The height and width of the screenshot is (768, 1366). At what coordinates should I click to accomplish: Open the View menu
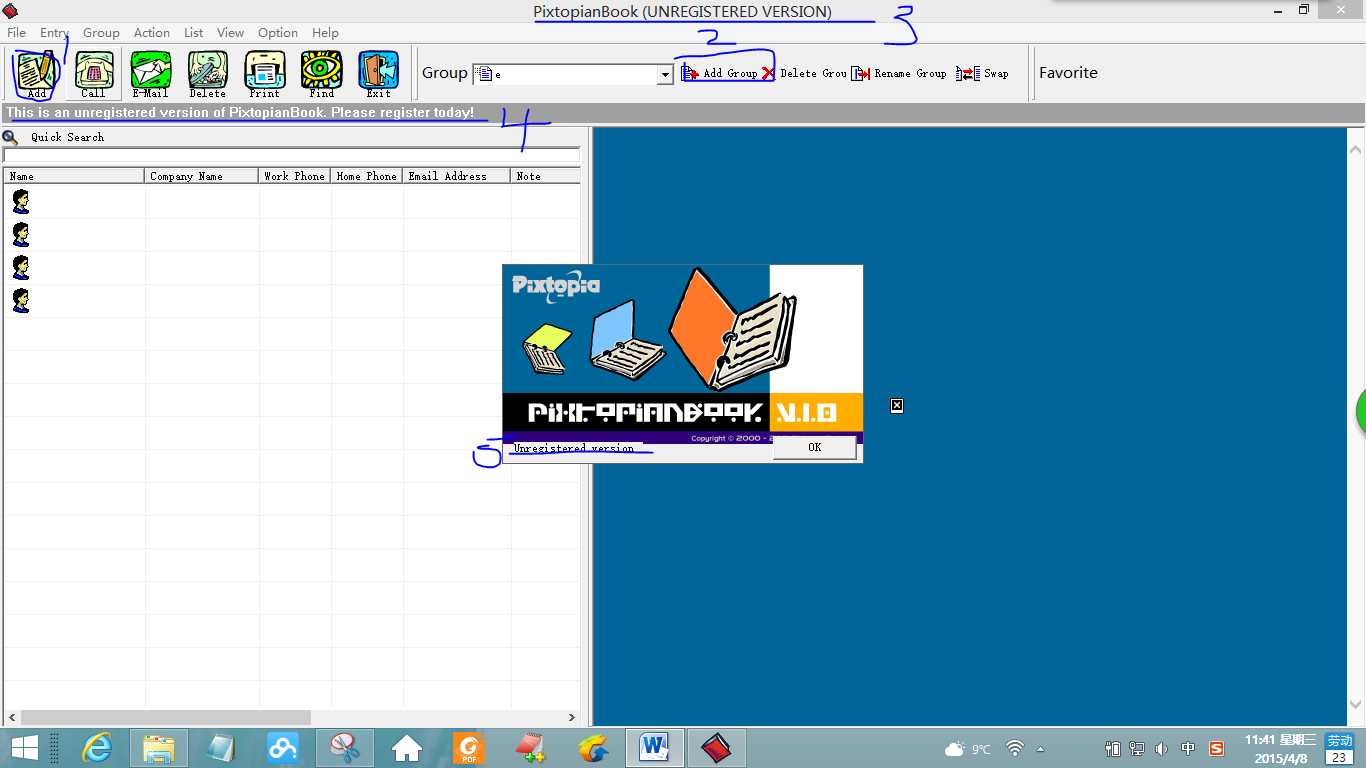point(231,33)
